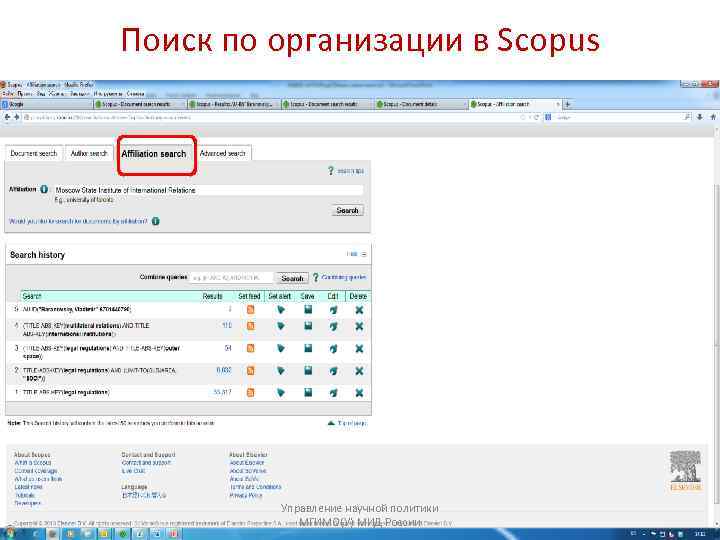Save the outer space search

pos(308,349)
